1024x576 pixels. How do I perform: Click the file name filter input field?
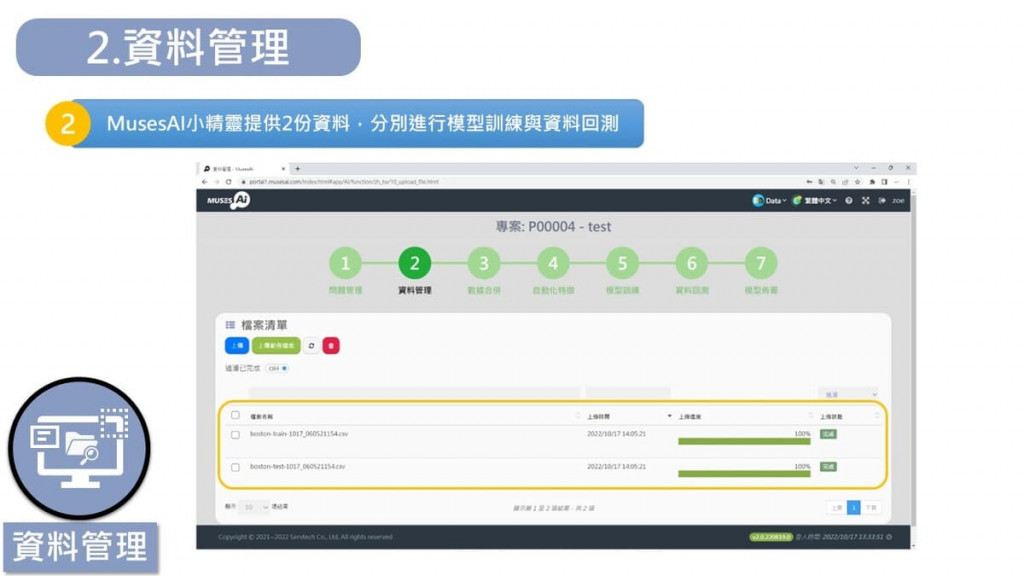click(414, 393)
